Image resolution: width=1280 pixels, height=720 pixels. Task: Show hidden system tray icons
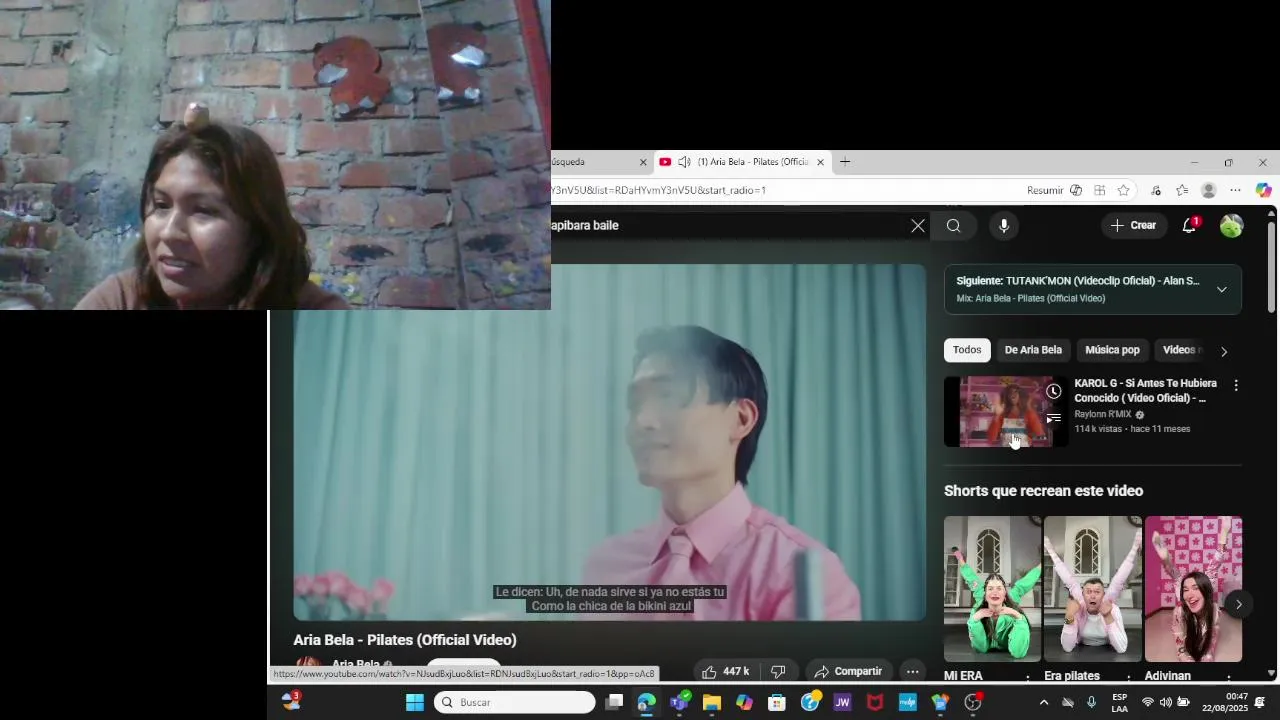click(1044, 703)
